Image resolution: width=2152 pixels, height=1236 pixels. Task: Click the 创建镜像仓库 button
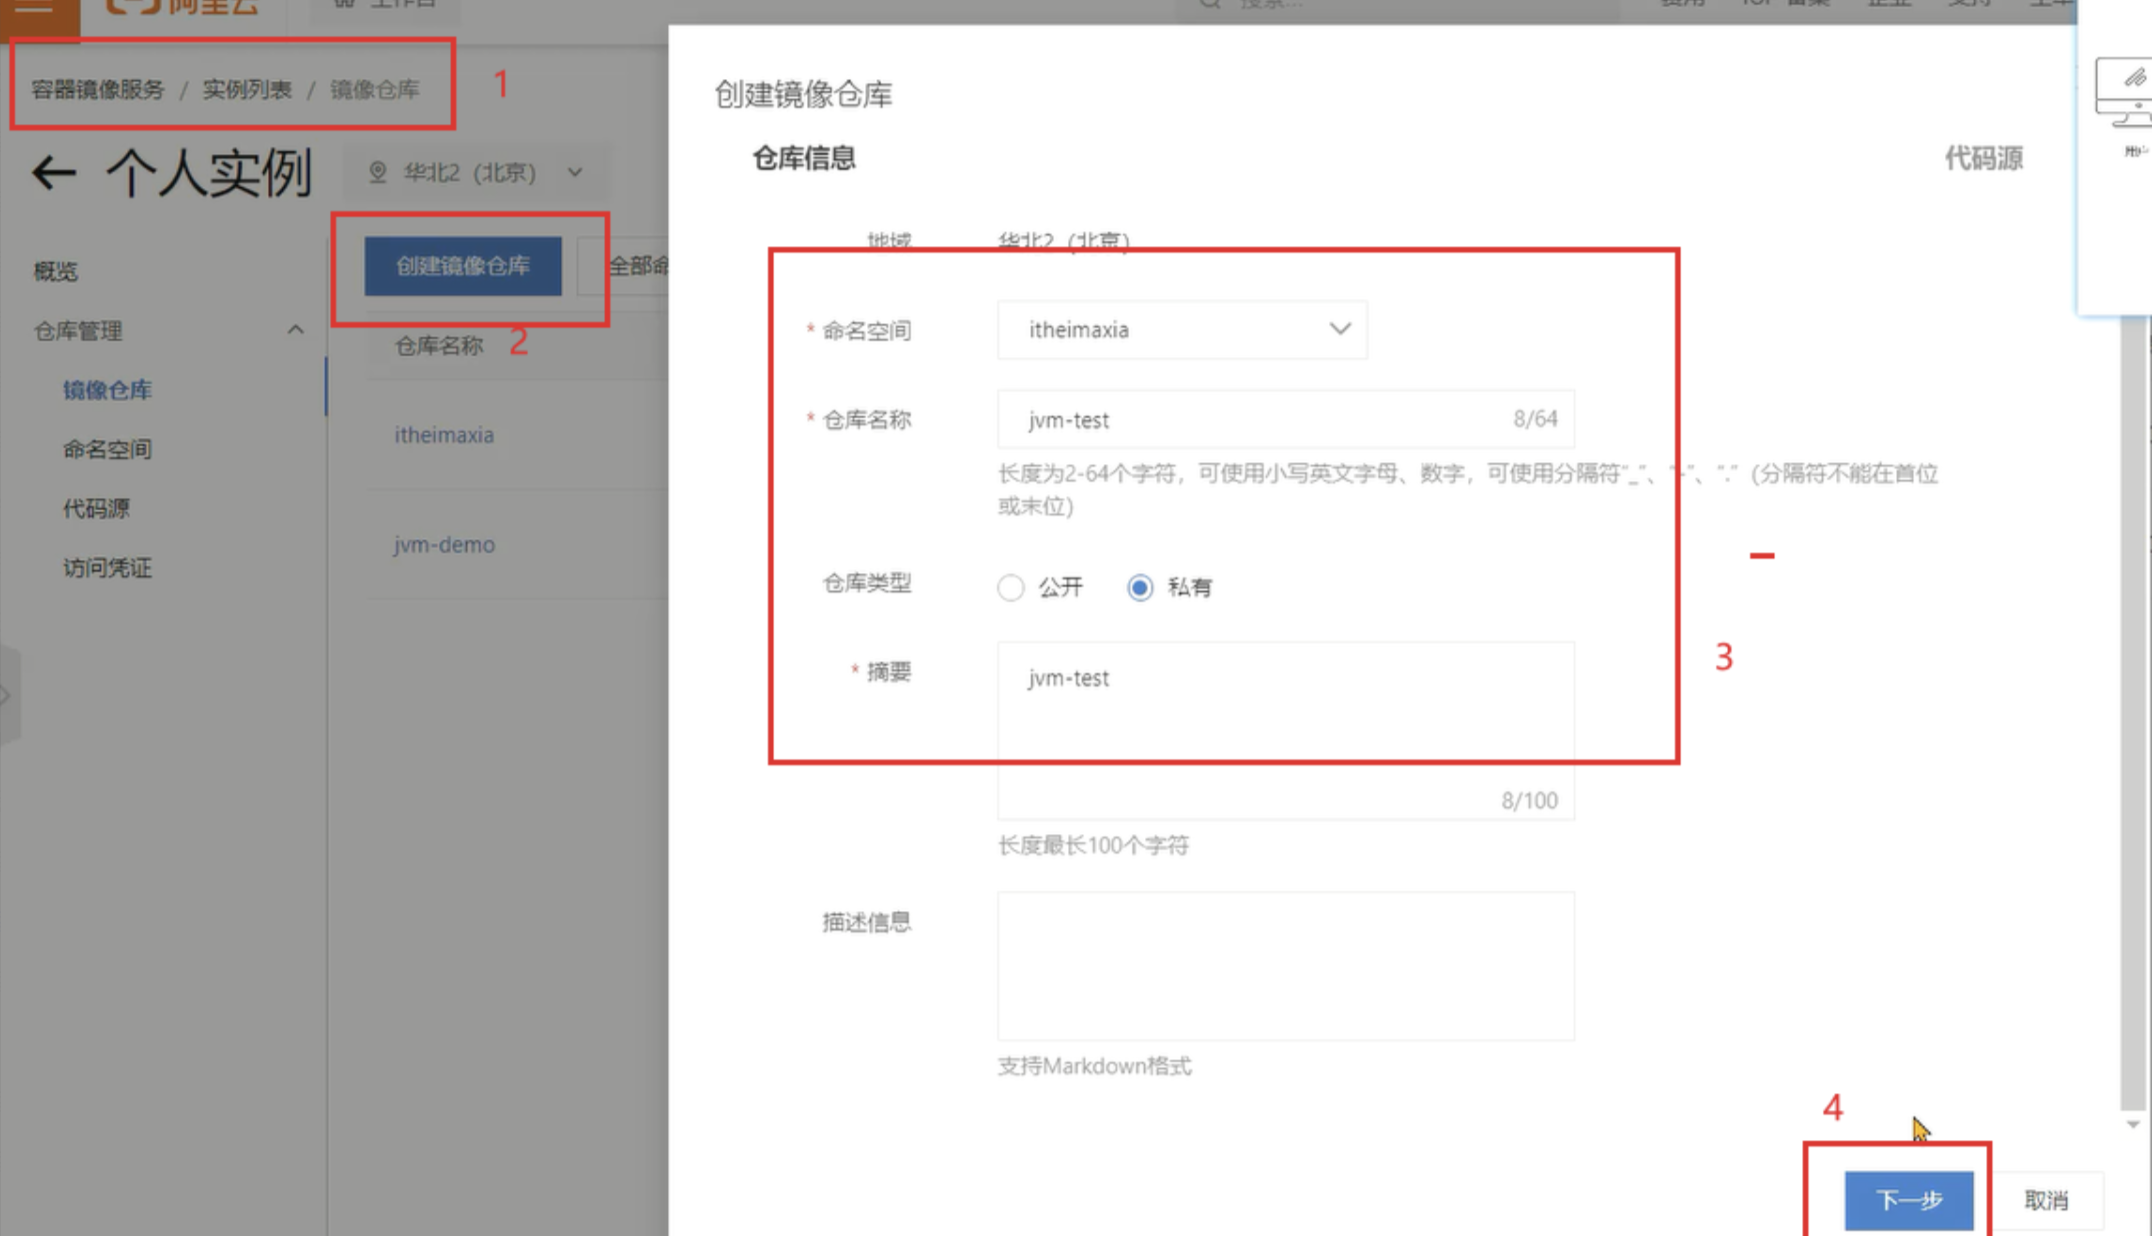tap(462, 266)
